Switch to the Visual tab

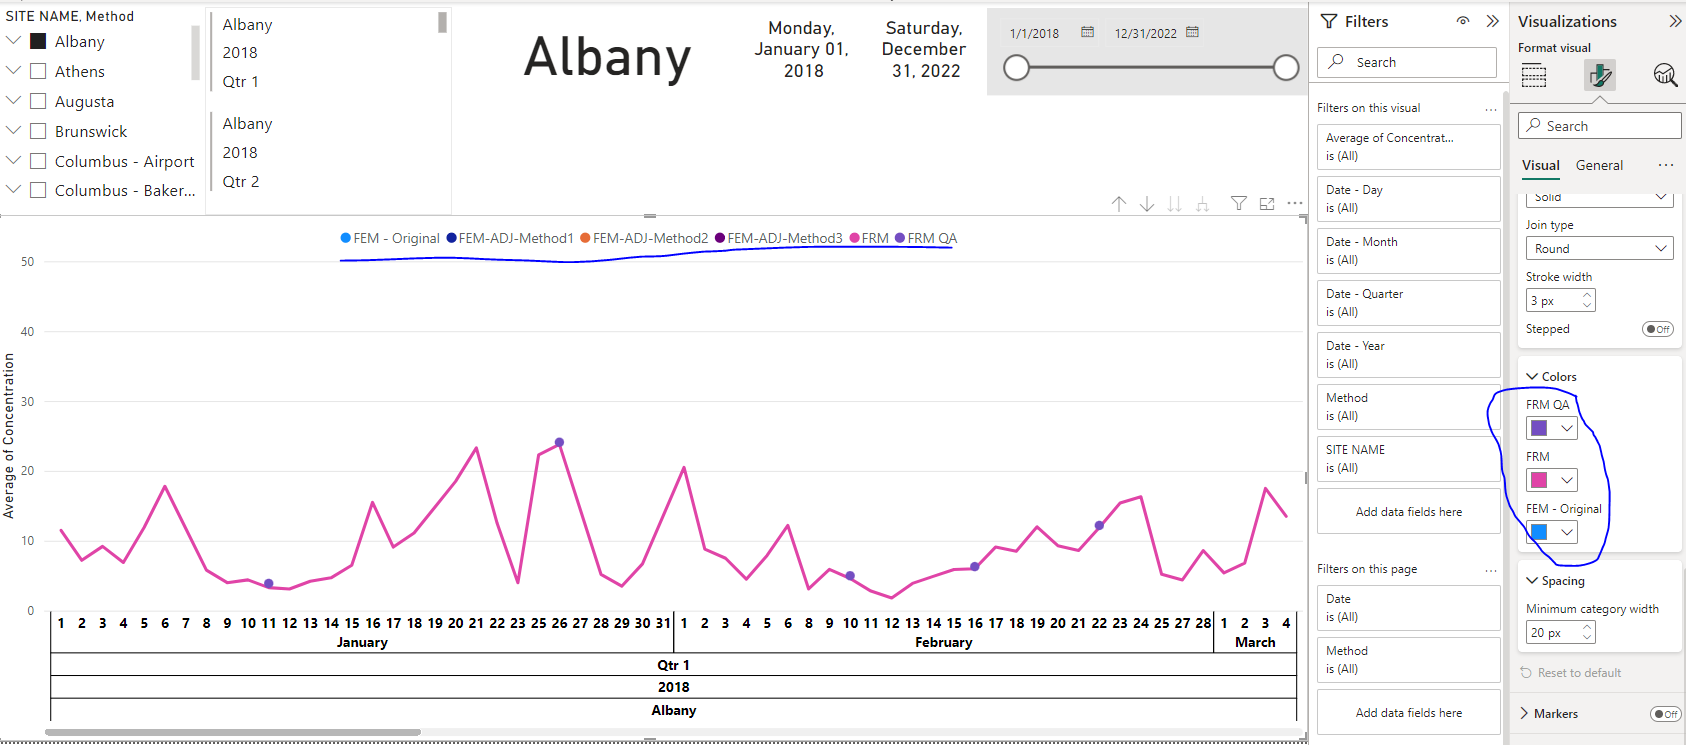tap(1541, 166)
